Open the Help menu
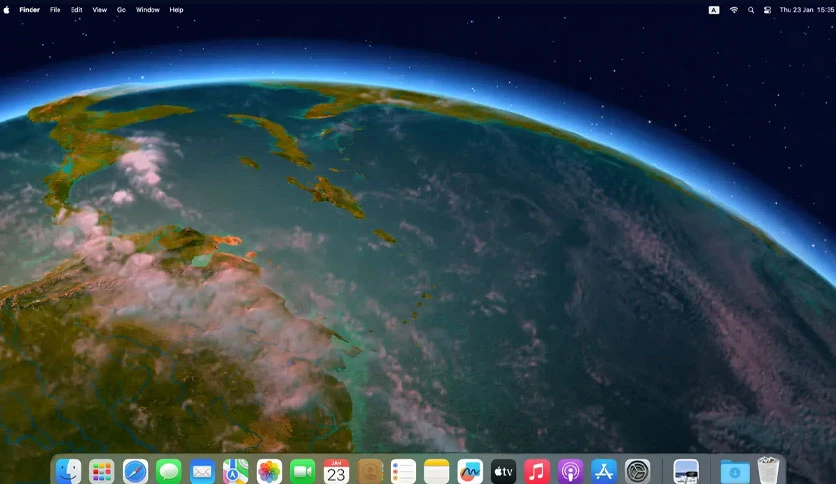Viewport: 836px width, 484px height. (176, 10)
